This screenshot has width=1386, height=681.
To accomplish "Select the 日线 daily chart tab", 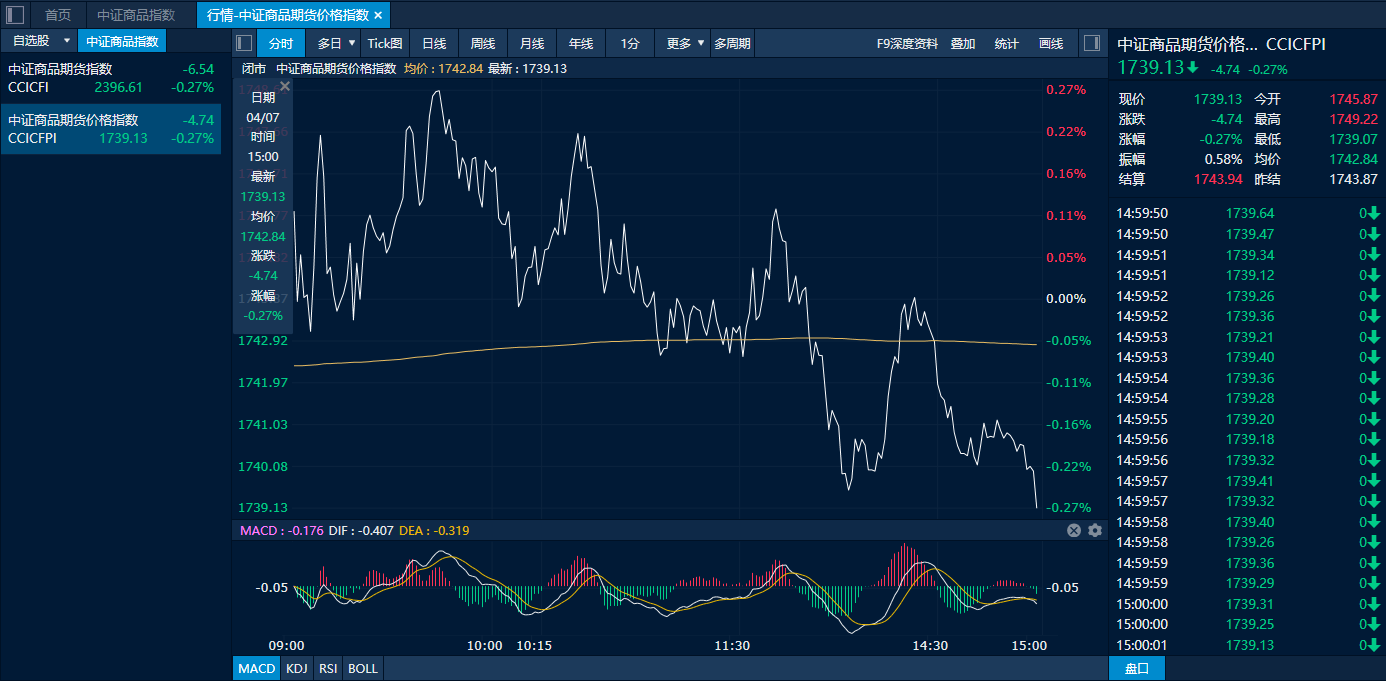I will click(434, 43).
